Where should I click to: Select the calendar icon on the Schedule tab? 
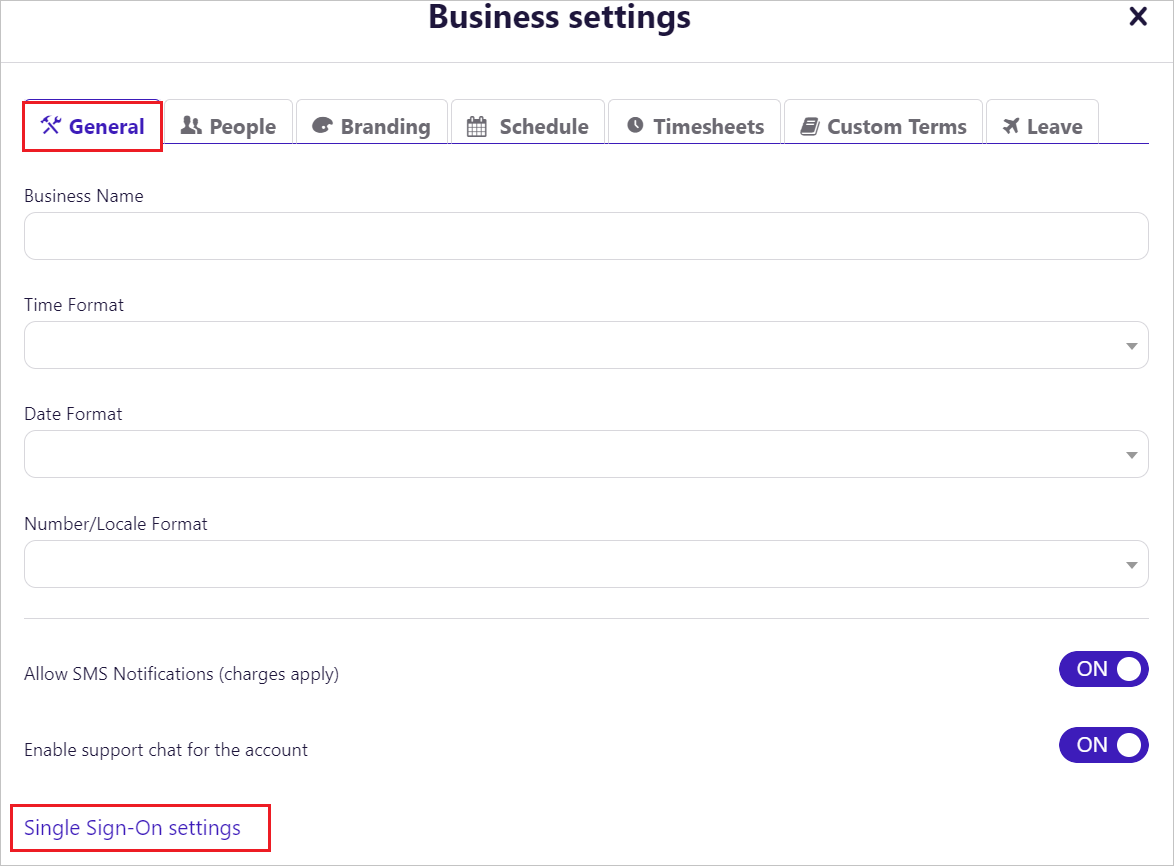coord(478,126)
